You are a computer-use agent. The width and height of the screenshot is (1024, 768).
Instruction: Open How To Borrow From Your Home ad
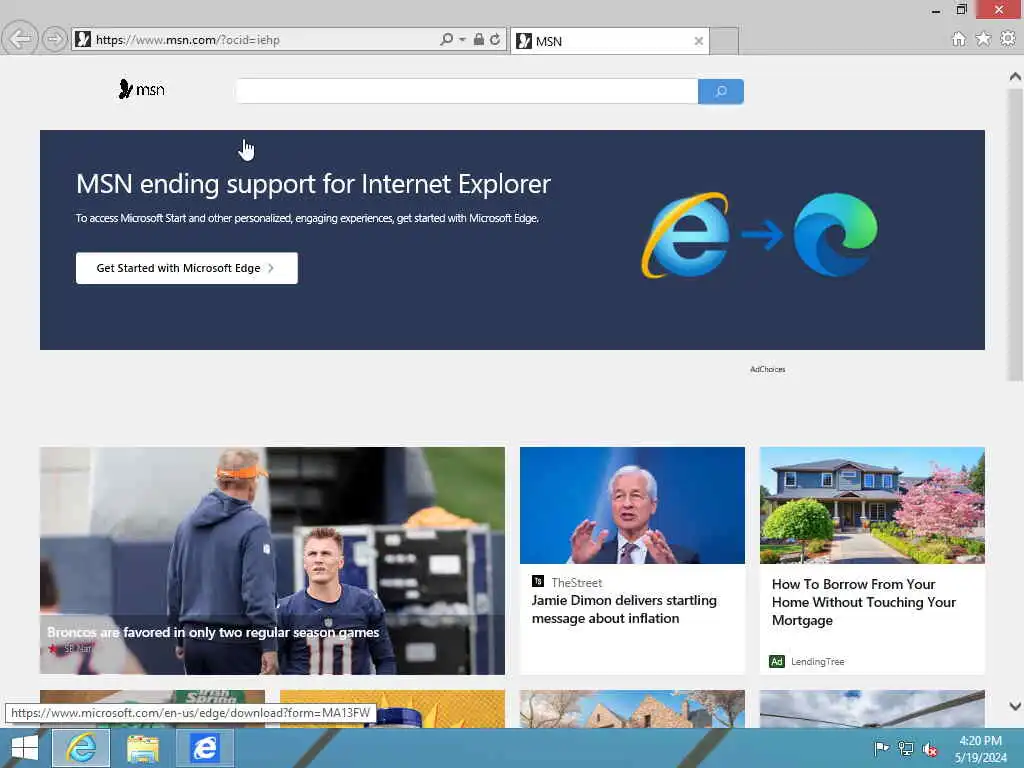863,602
